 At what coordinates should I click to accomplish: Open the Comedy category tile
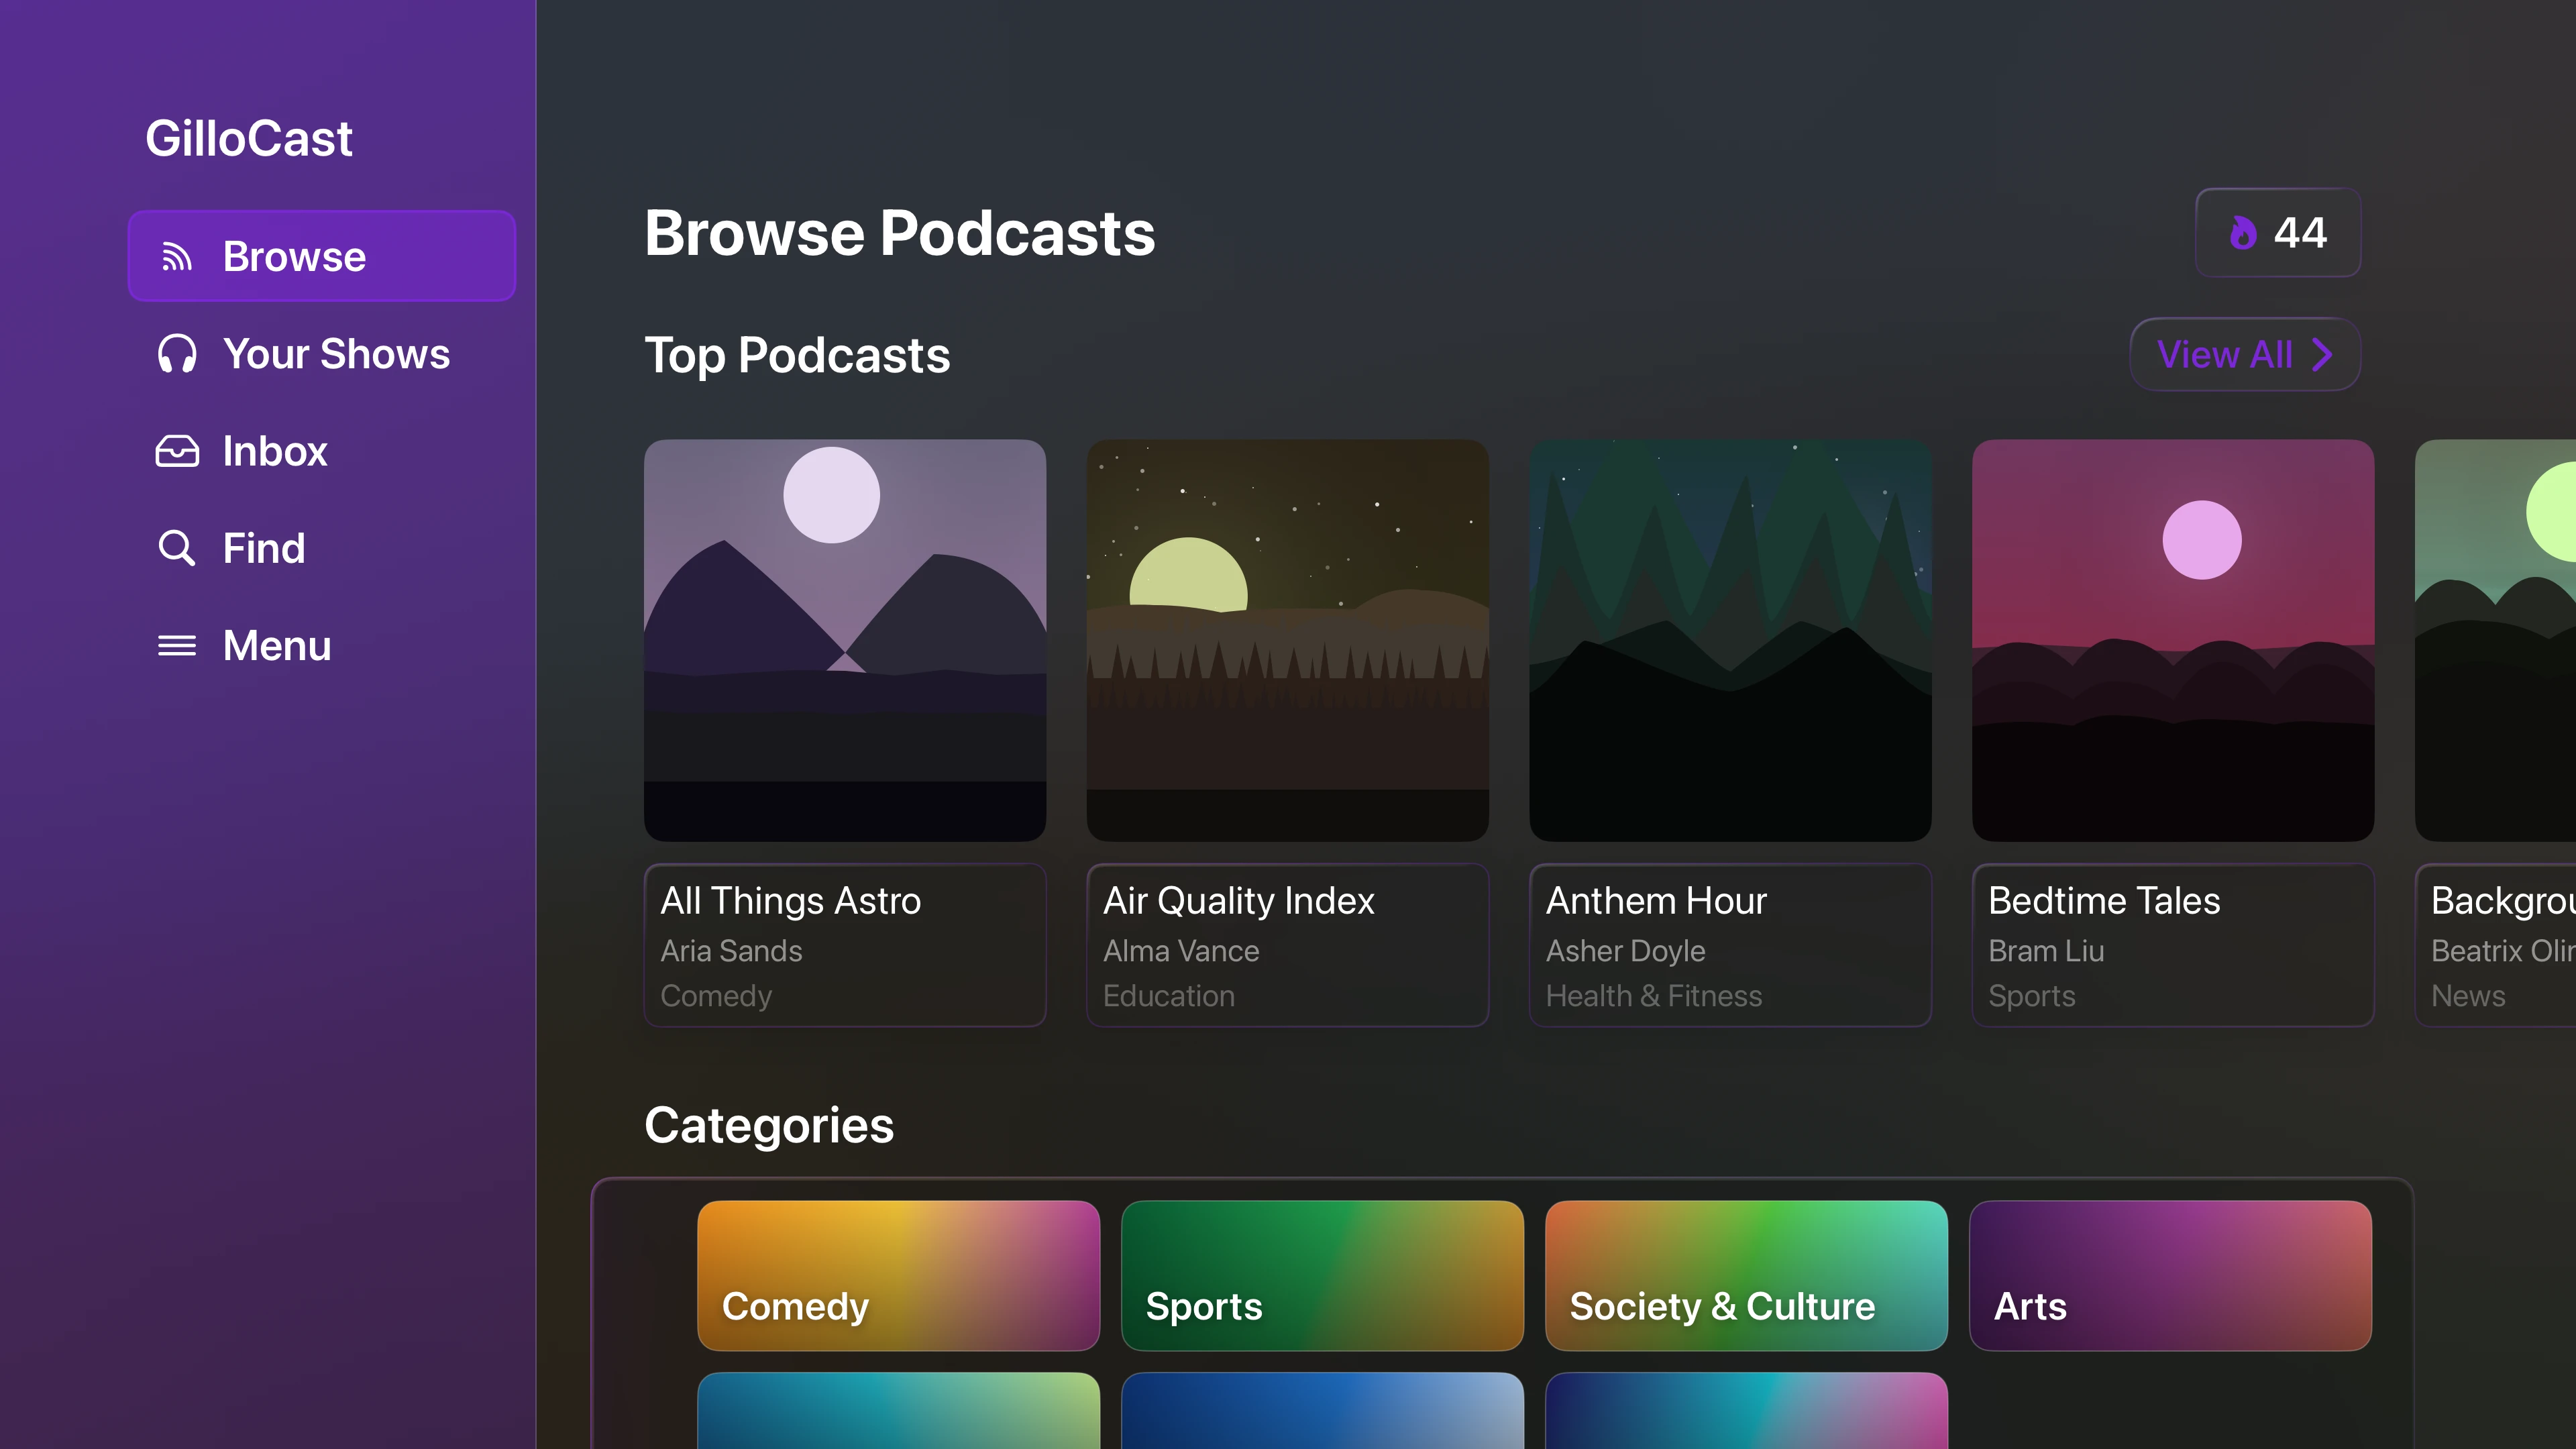tap(898, 1275)
